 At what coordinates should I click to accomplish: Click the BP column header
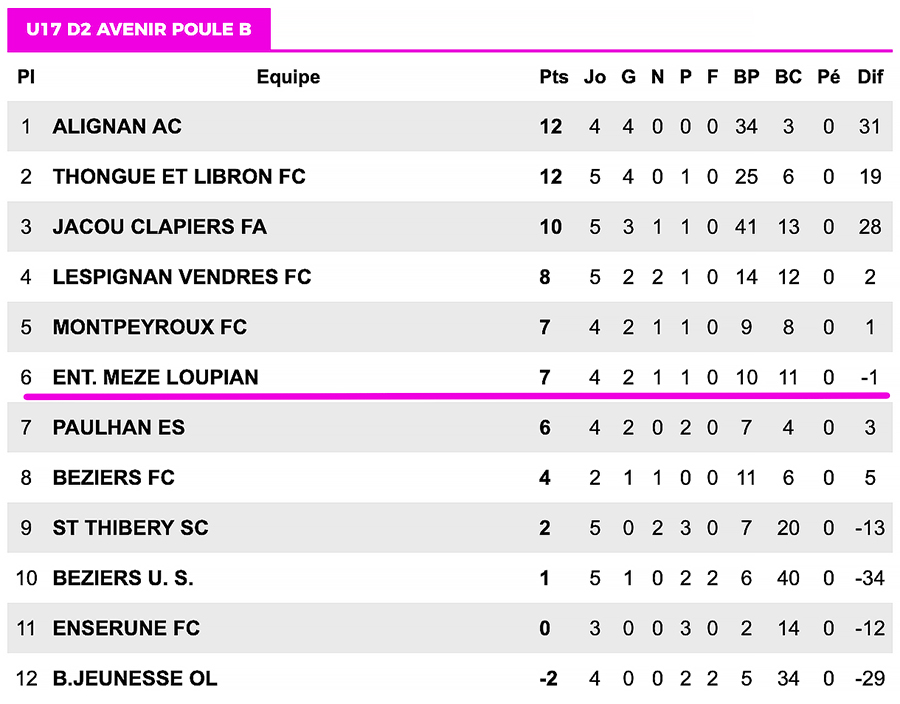tap(746, 77)
